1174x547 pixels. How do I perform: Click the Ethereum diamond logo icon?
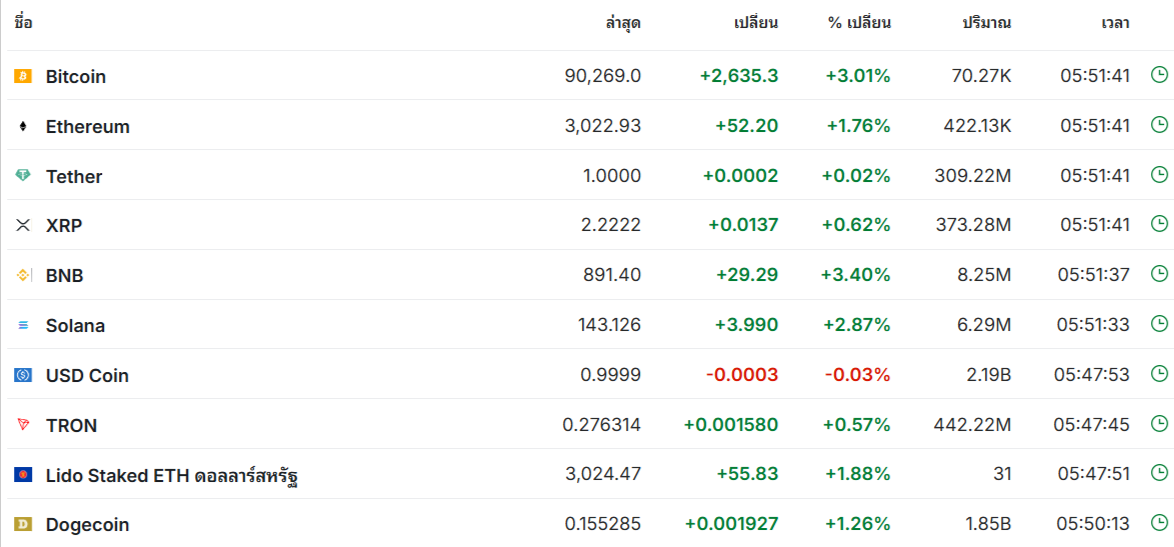pyautogui.click(x=23, y=126)
